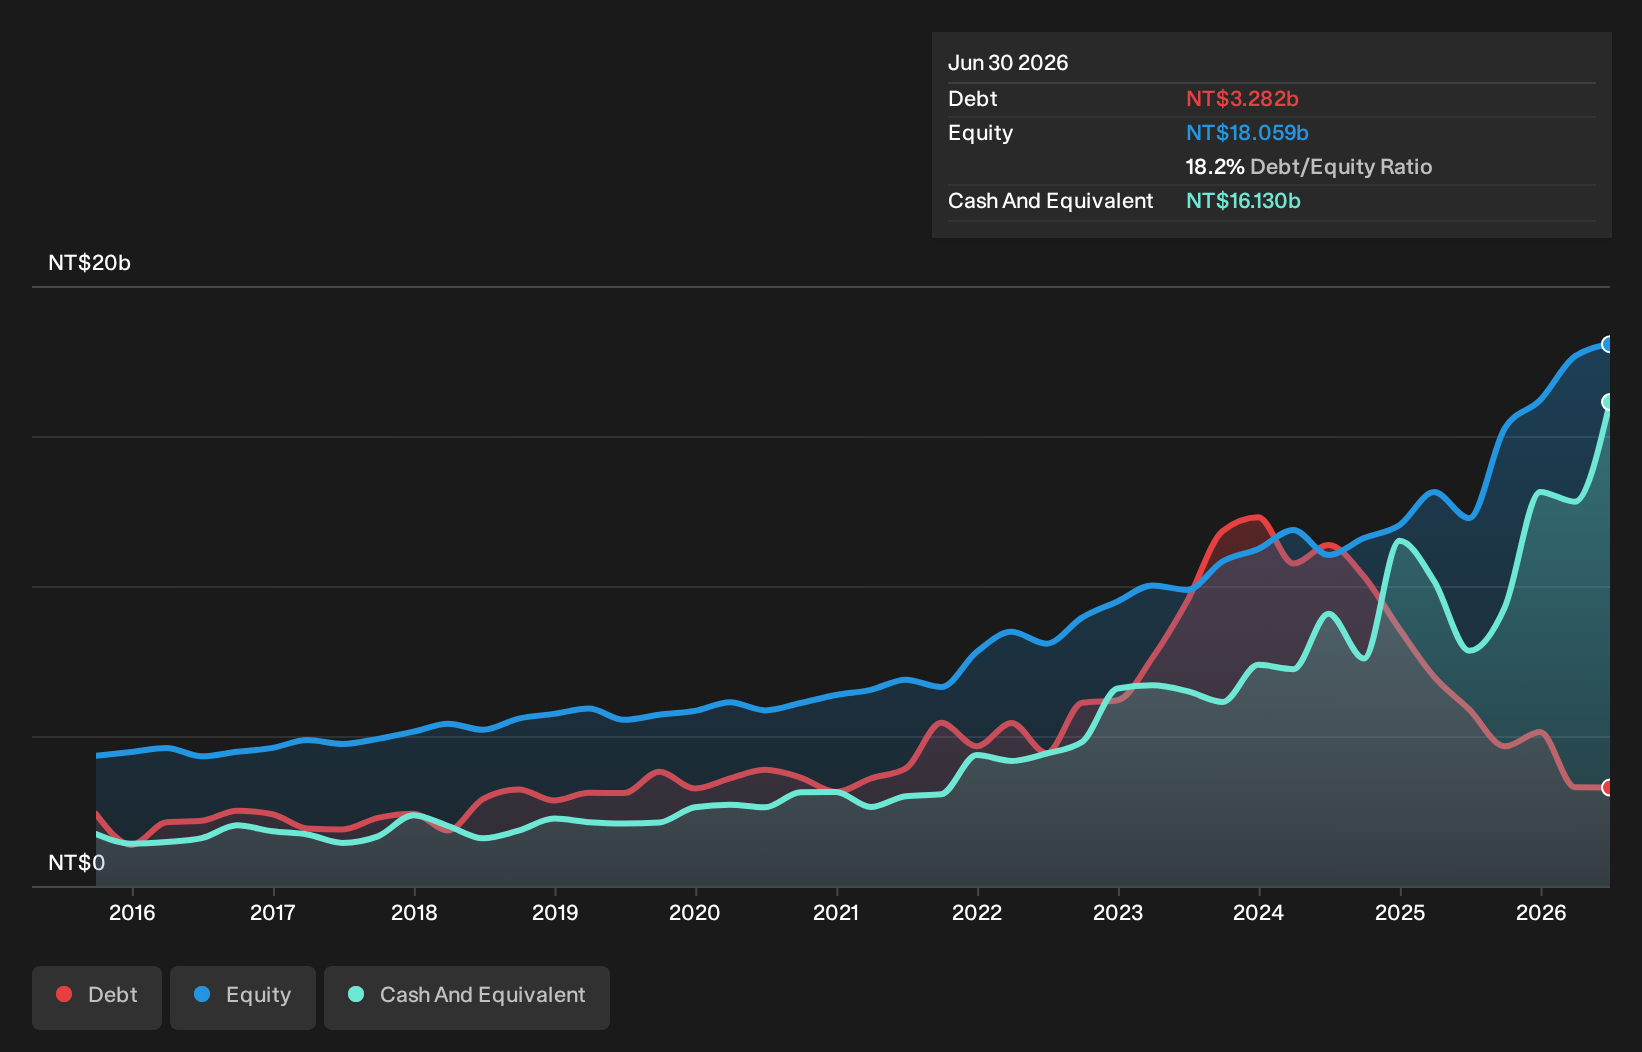Click the teal Cash And Equivalent legend dot
1642x1052 pixels.
[x=356, y=994]
